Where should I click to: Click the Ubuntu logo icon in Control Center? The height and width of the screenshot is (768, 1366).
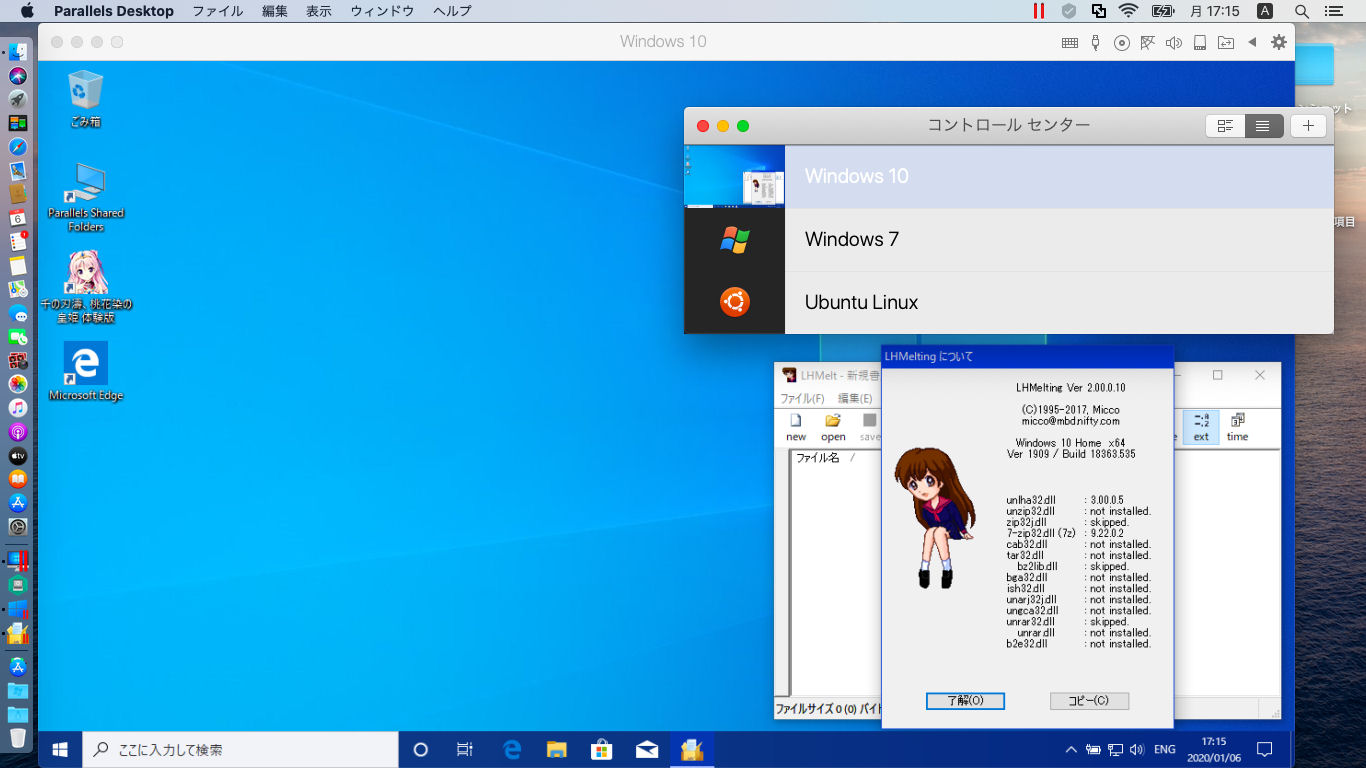(734, 302)
